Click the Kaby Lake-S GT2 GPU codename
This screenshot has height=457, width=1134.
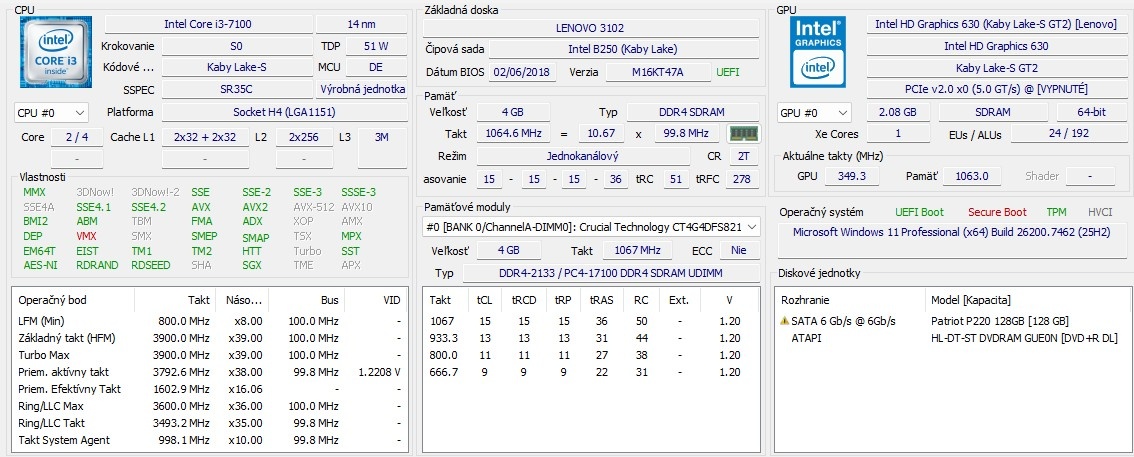[996, 67]
